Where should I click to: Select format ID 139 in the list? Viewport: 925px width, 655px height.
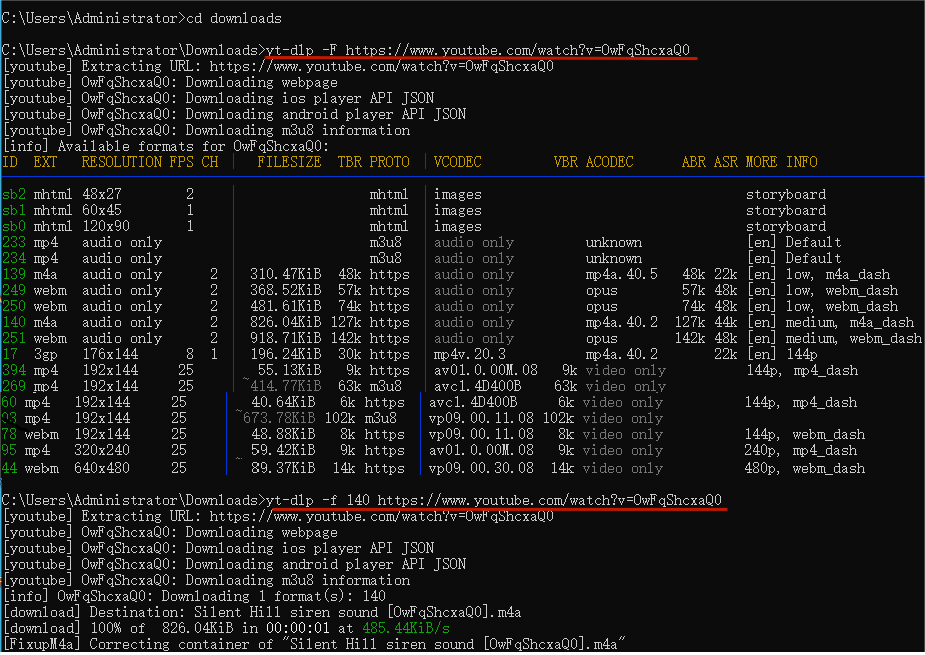click(14, 274)
